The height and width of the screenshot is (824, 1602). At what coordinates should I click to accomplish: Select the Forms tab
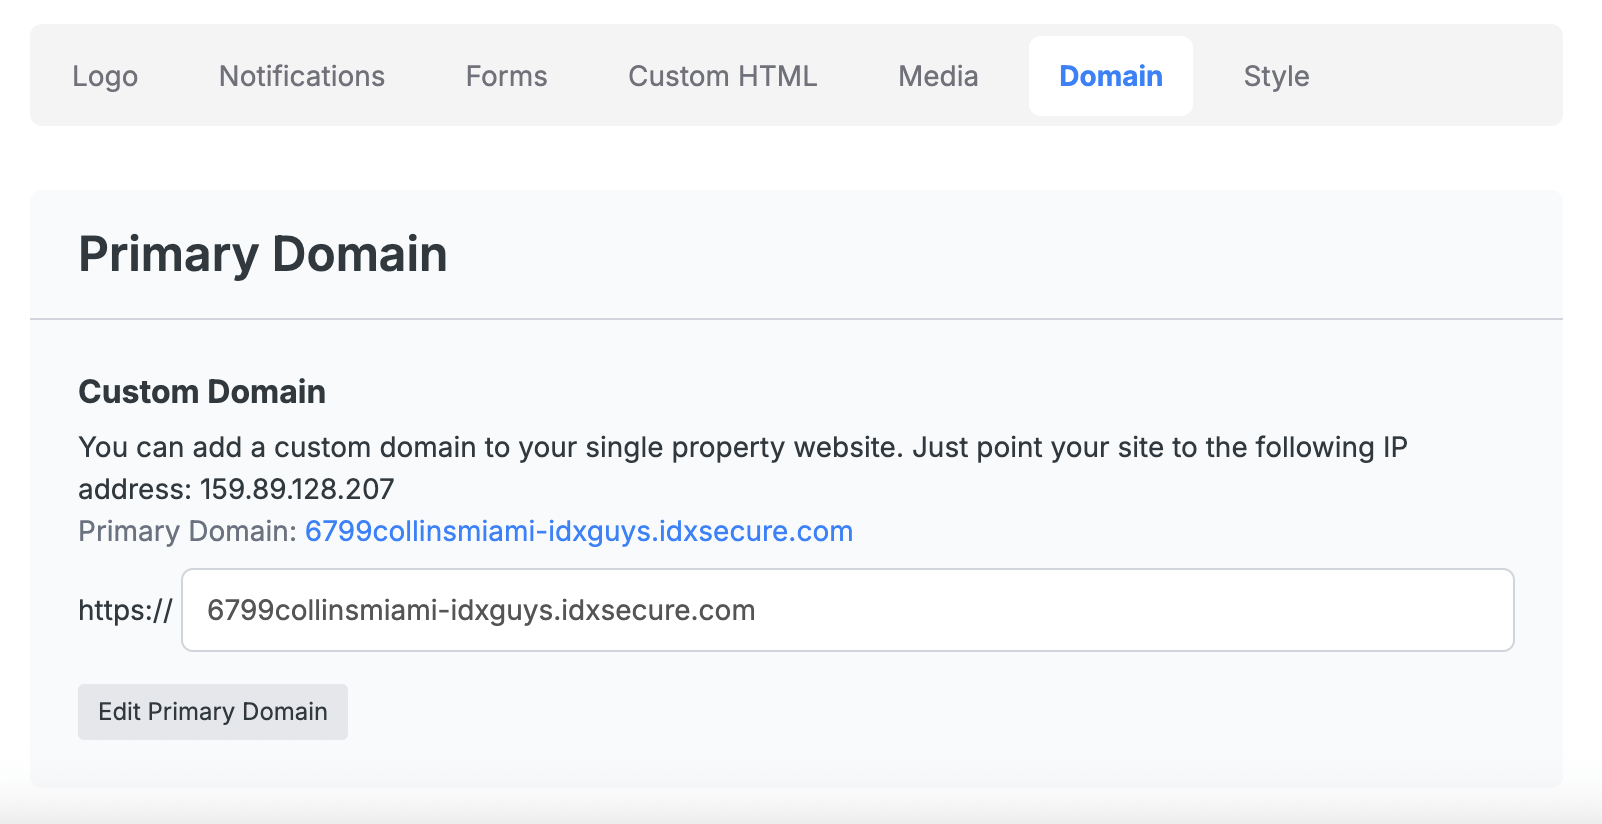(x=506, y=76)
